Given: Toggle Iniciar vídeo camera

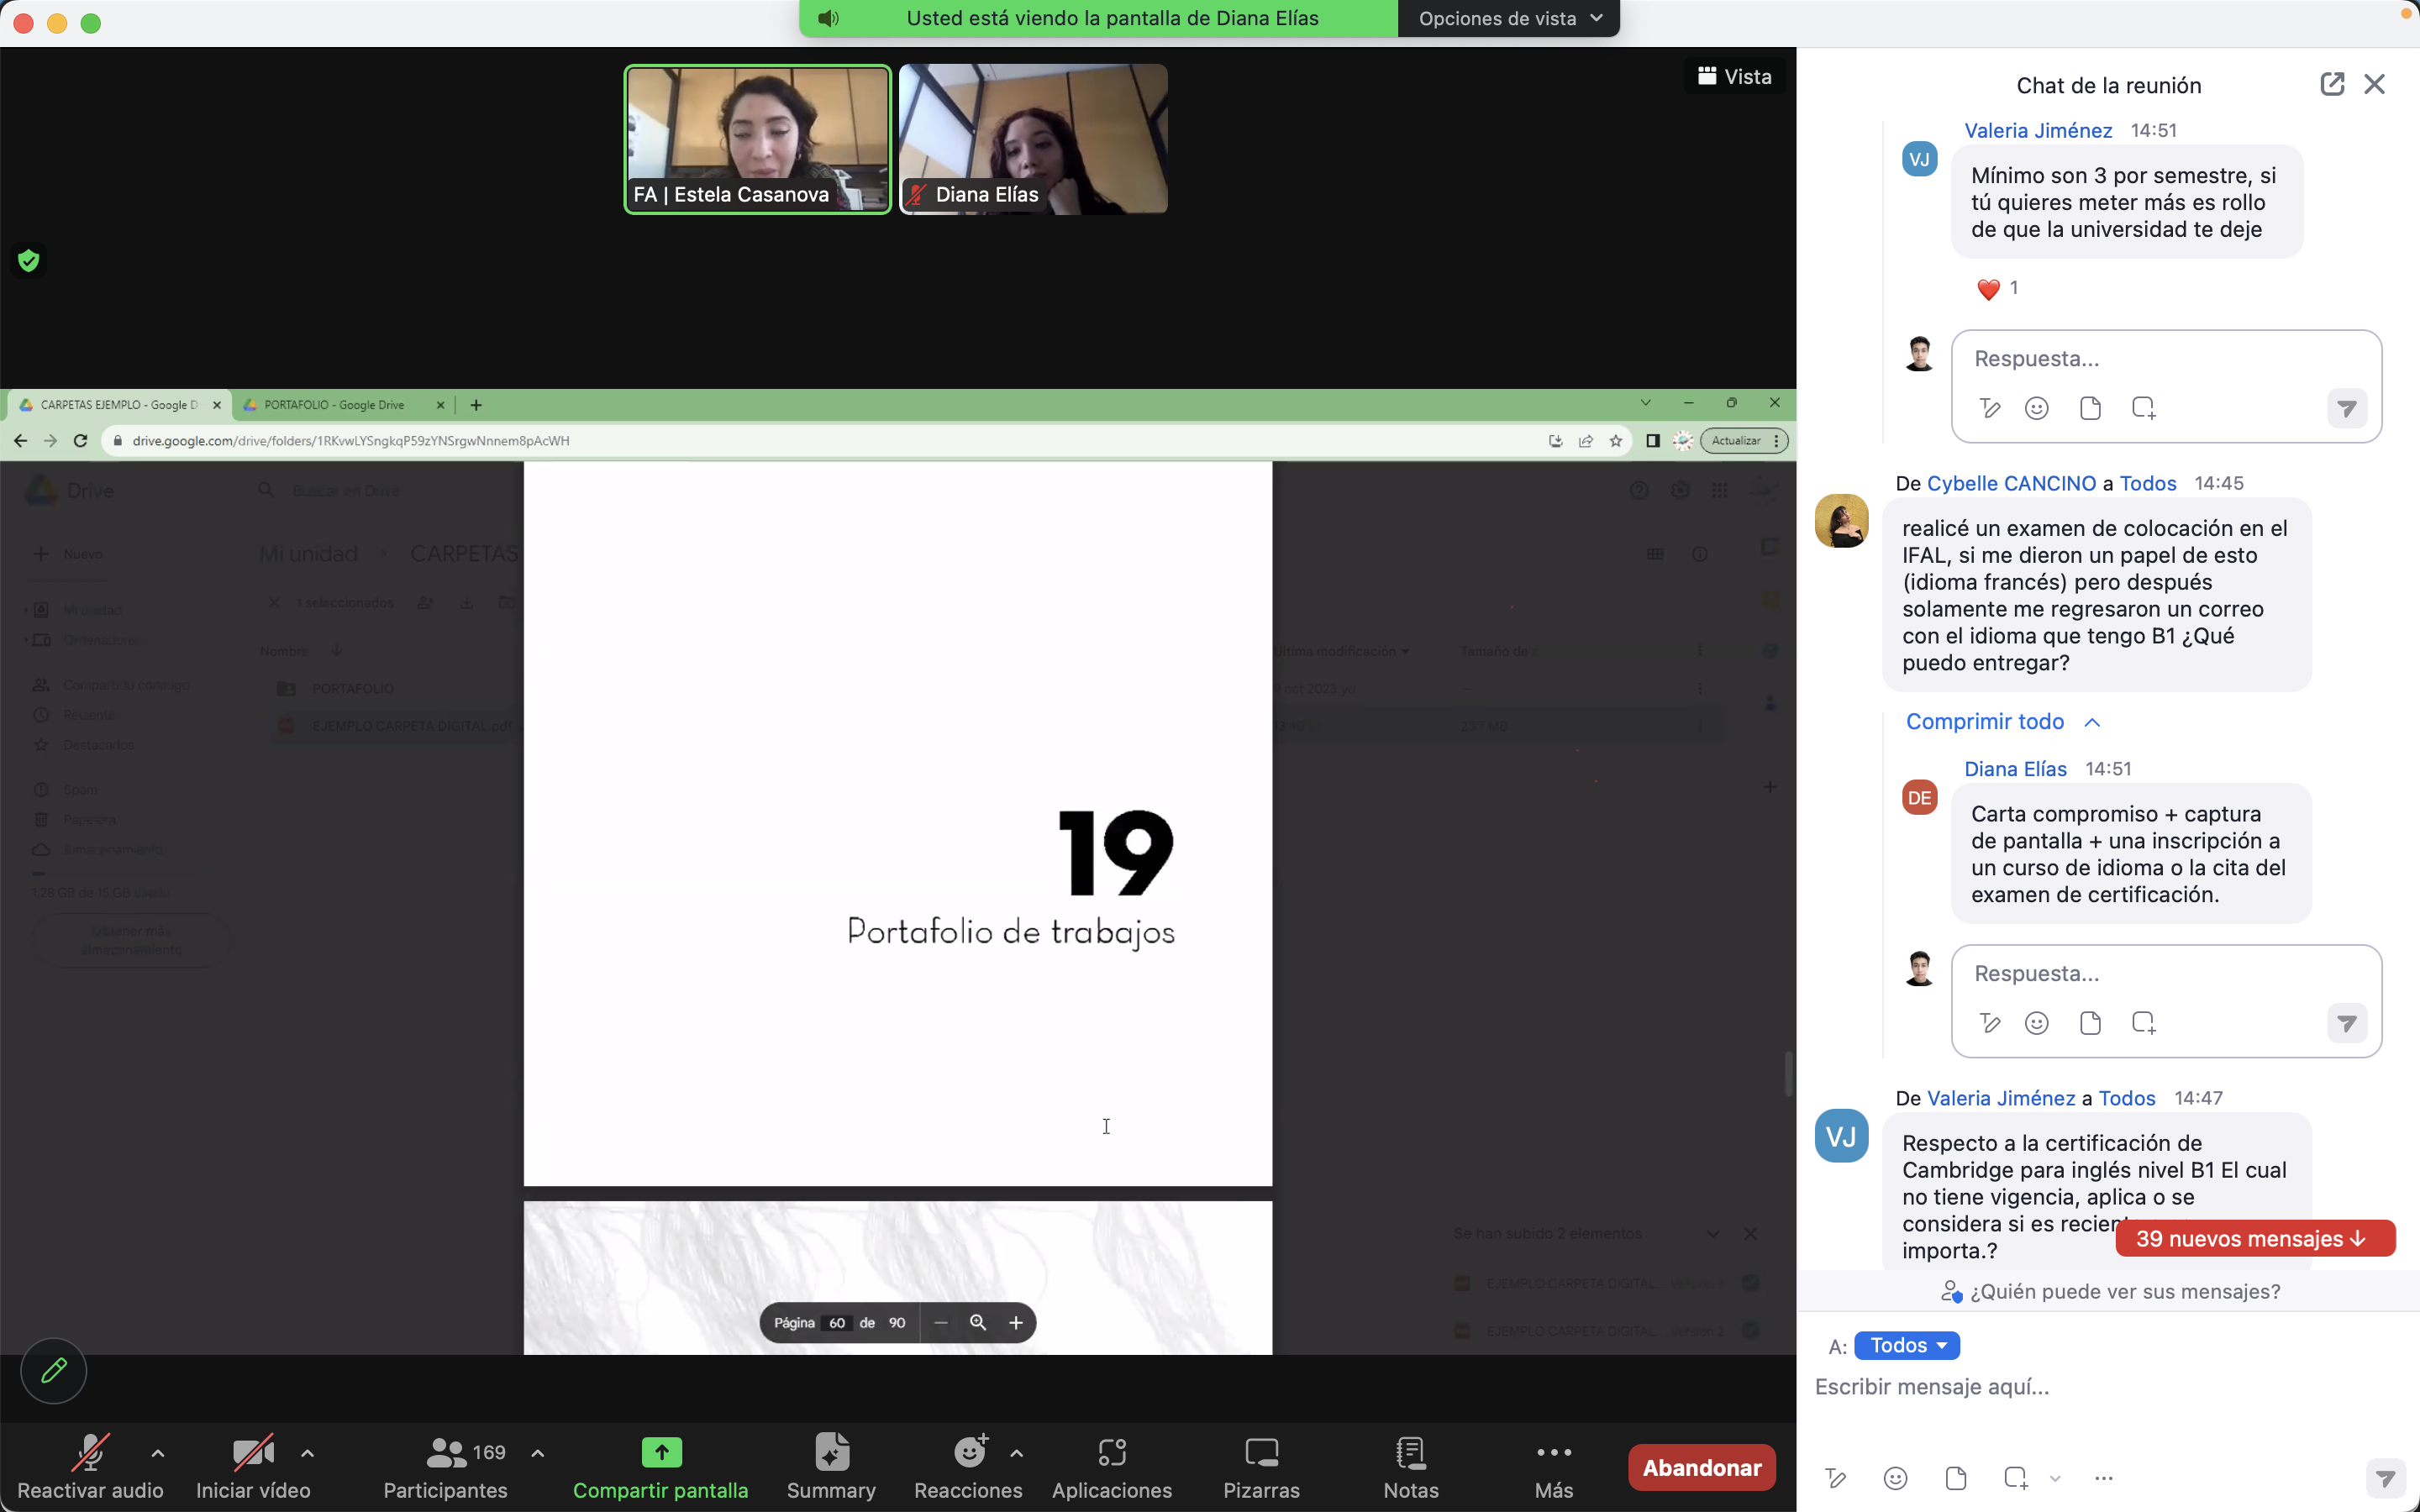Looking at the screenshot, I should pos(253,1465).
